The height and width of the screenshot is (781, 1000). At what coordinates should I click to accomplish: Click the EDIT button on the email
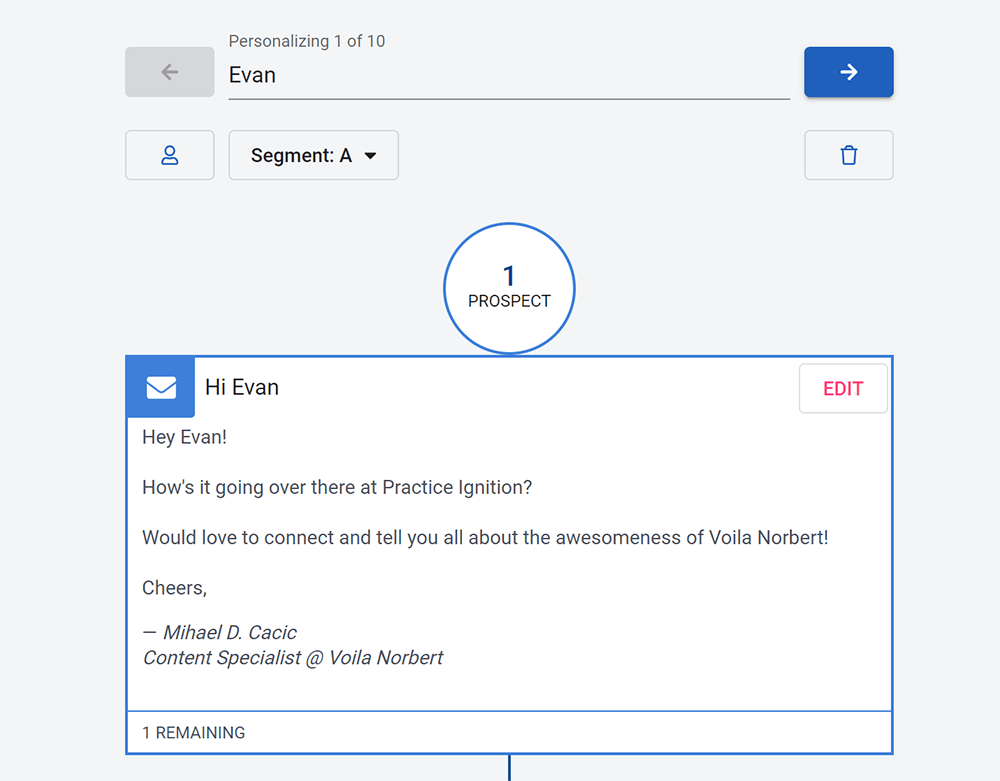click(x=843, y=388)
